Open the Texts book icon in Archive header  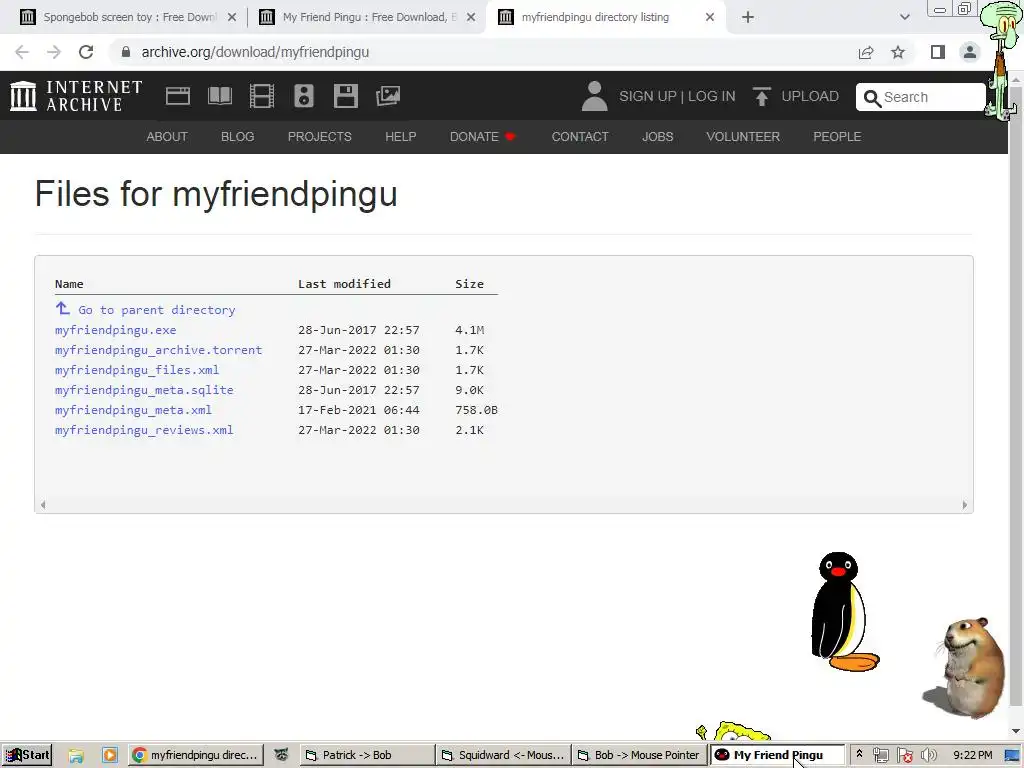point(219,96)
